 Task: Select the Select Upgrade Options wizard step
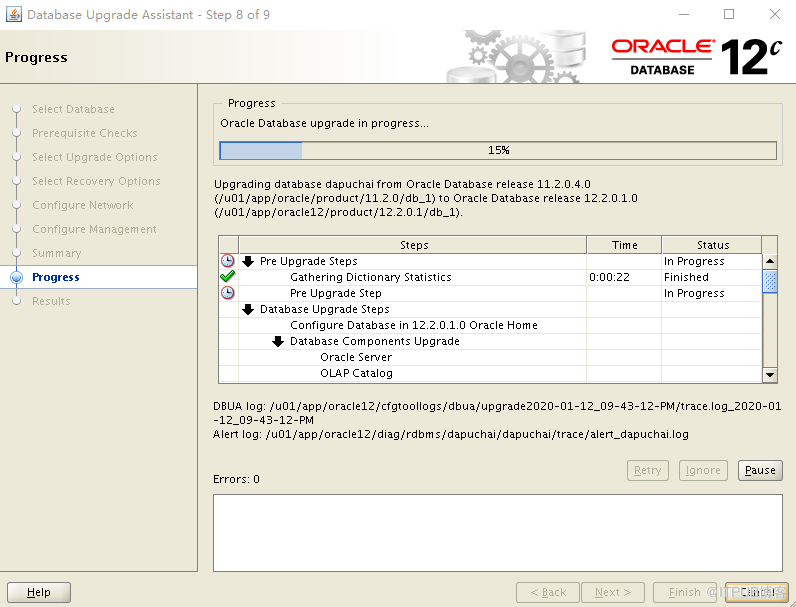pyautogui.click(x=95, y=157)
